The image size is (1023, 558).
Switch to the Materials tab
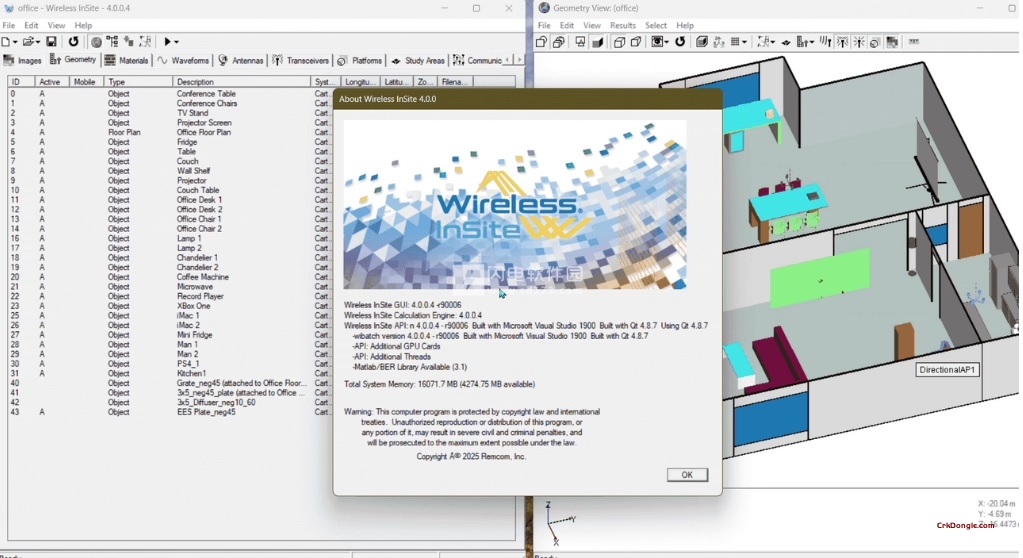tap(127, 60)
